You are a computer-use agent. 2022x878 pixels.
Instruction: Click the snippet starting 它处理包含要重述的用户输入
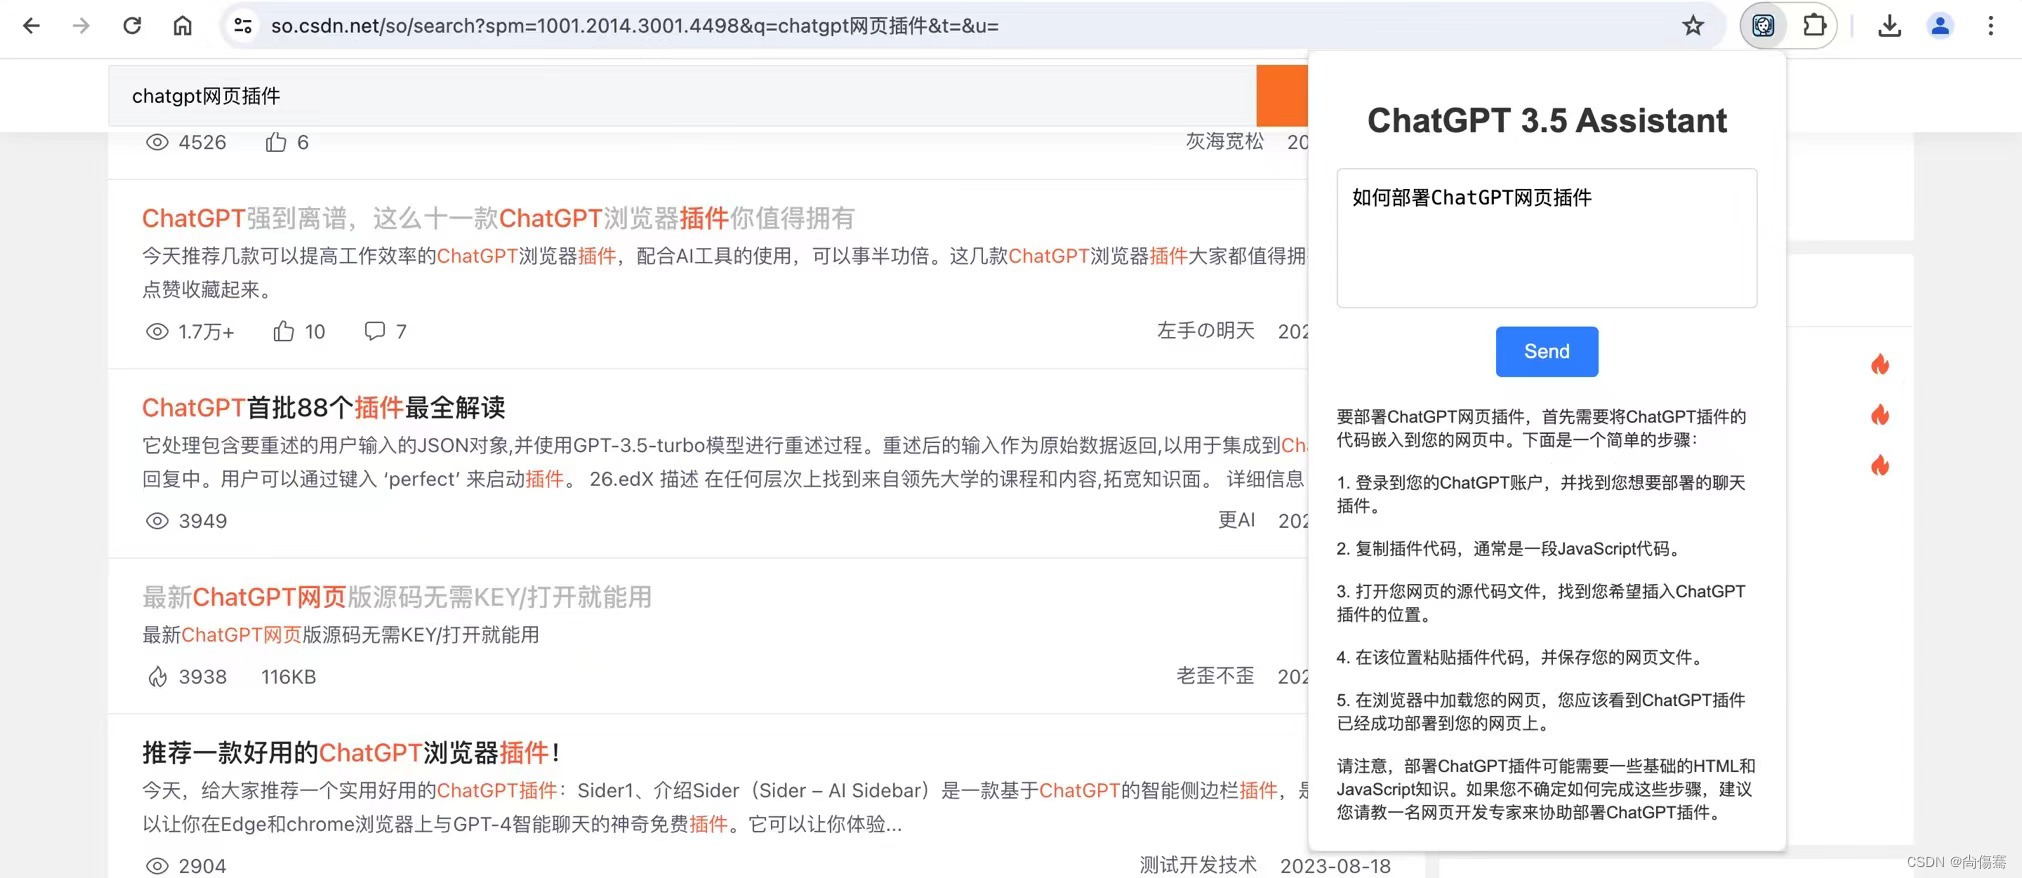tap(724, 462)
